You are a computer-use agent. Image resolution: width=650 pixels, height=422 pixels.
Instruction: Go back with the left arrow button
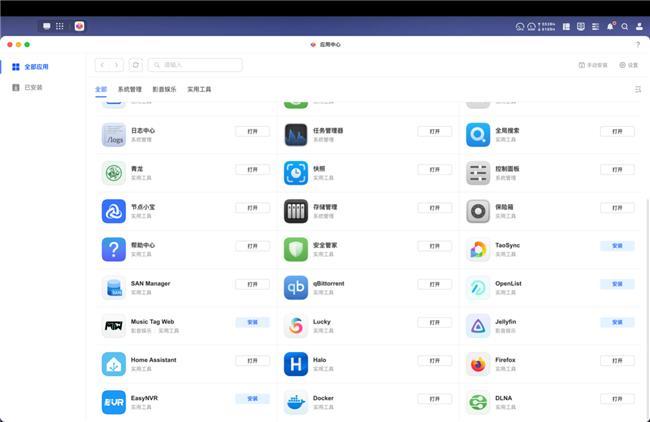(x=102, y=65)
